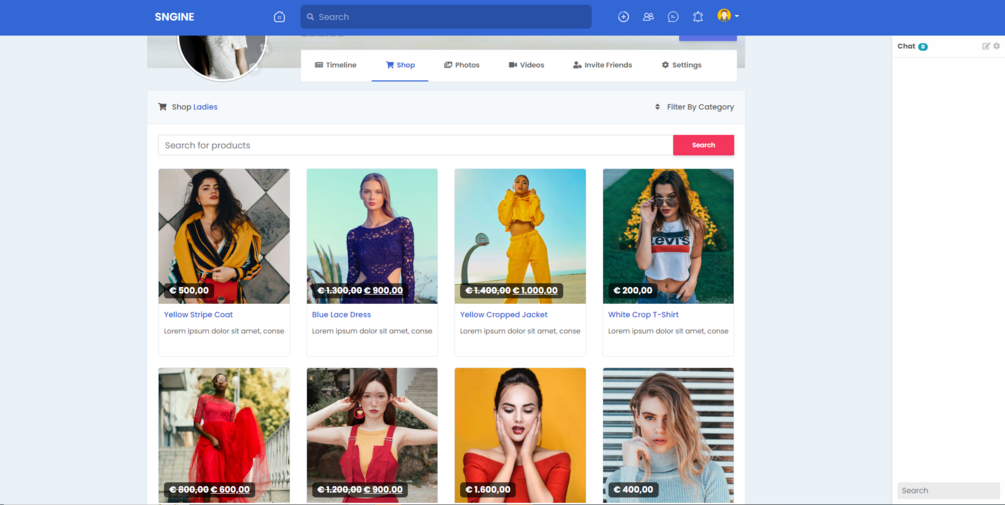Click the € 500,00 price tag

[188, 291]
